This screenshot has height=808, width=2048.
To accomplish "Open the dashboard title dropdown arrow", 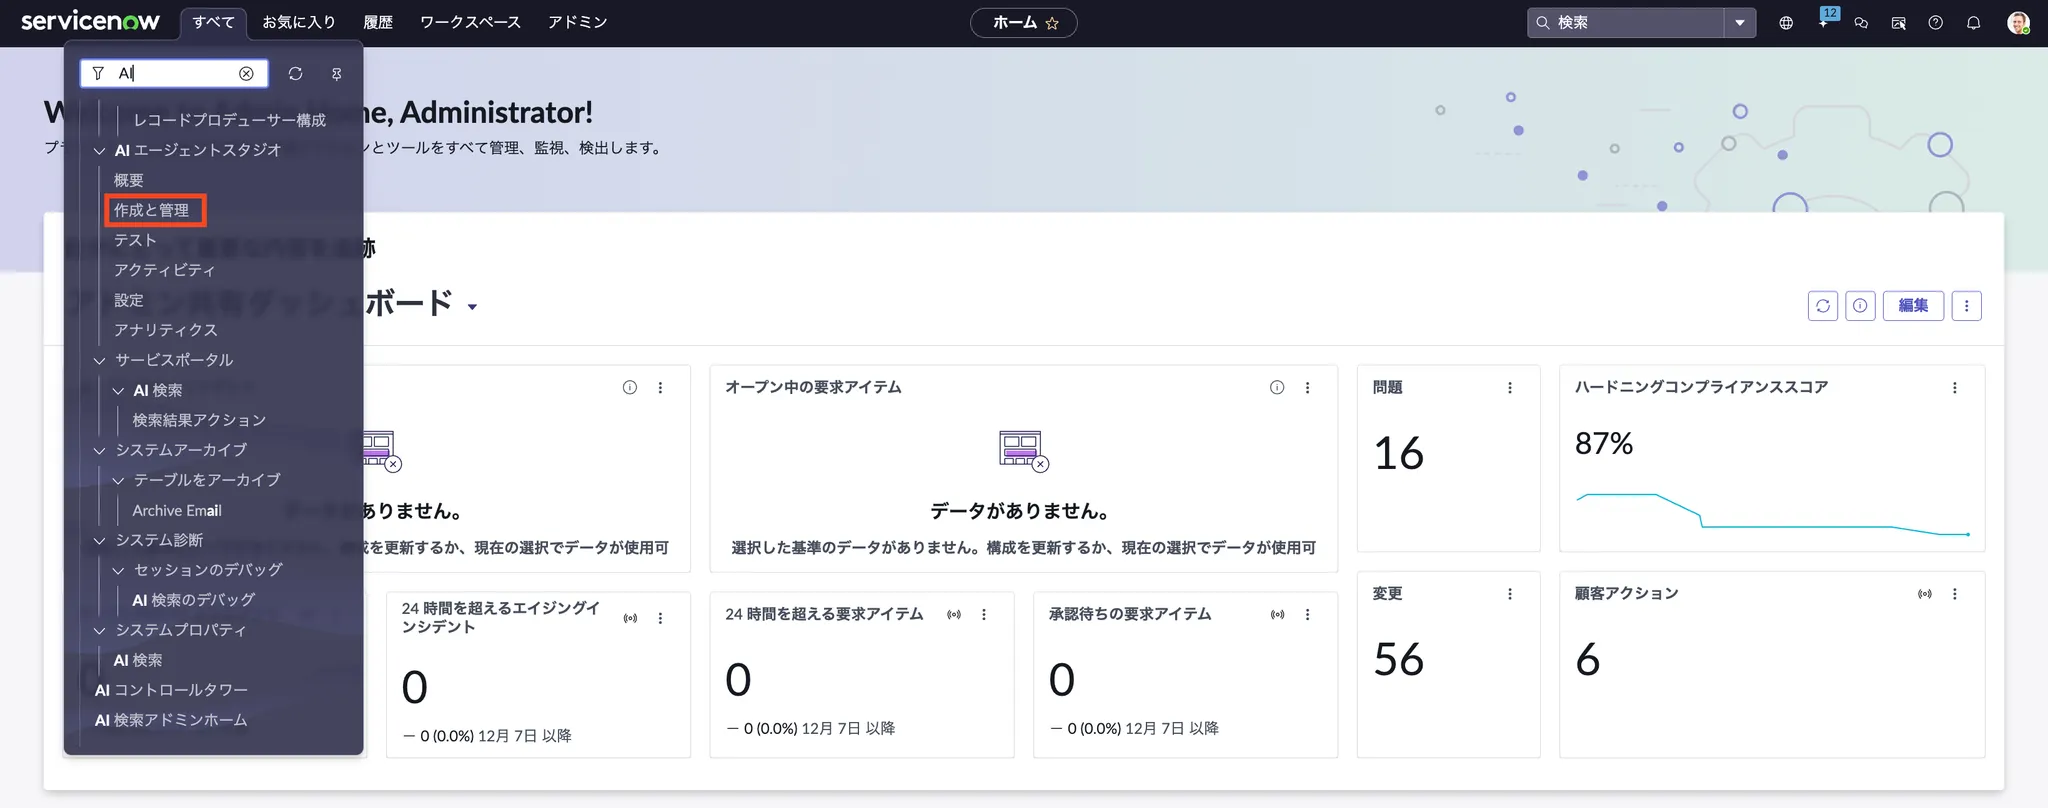I will point(472,307).
